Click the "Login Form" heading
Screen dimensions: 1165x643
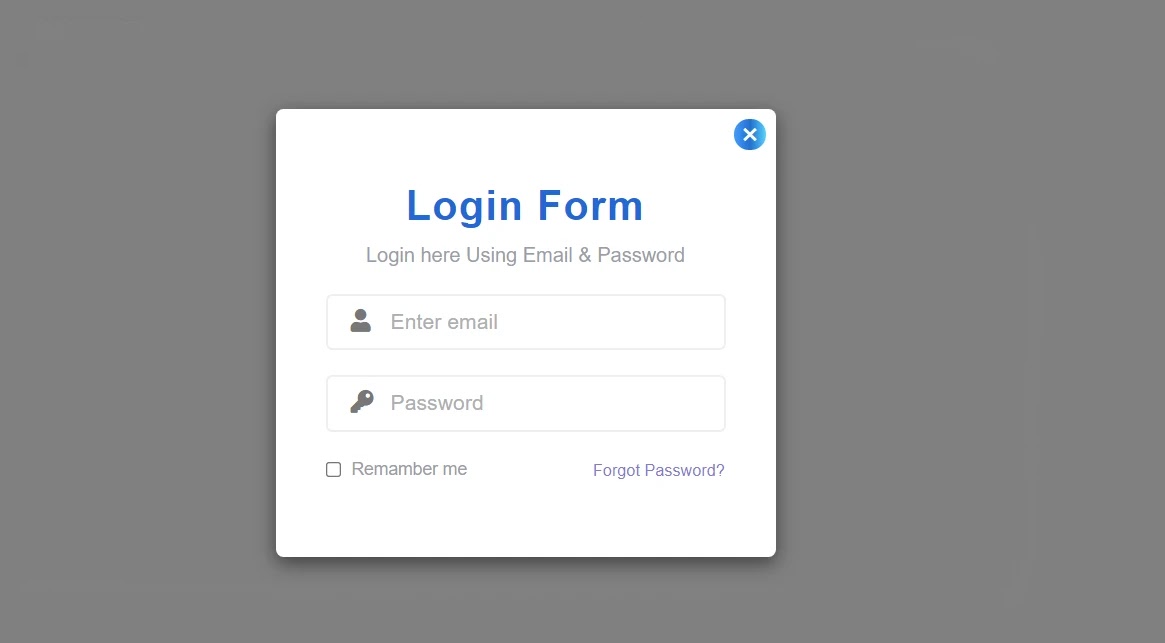pos(525,206)
